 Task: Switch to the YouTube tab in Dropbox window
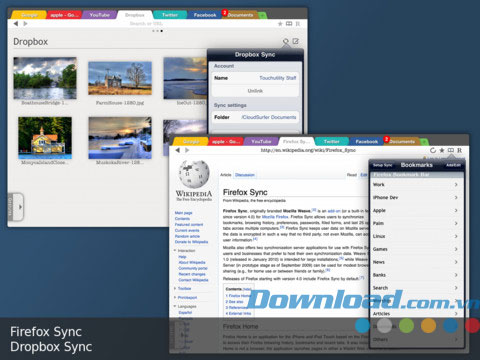pos(99,15)
